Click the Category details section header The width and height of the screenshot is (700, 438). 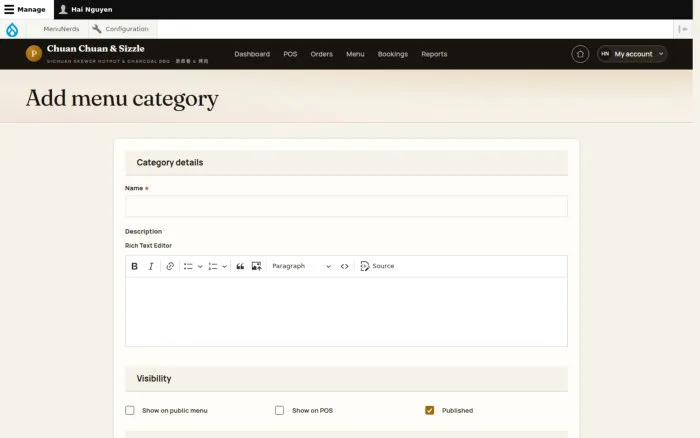tap(346, 163)
